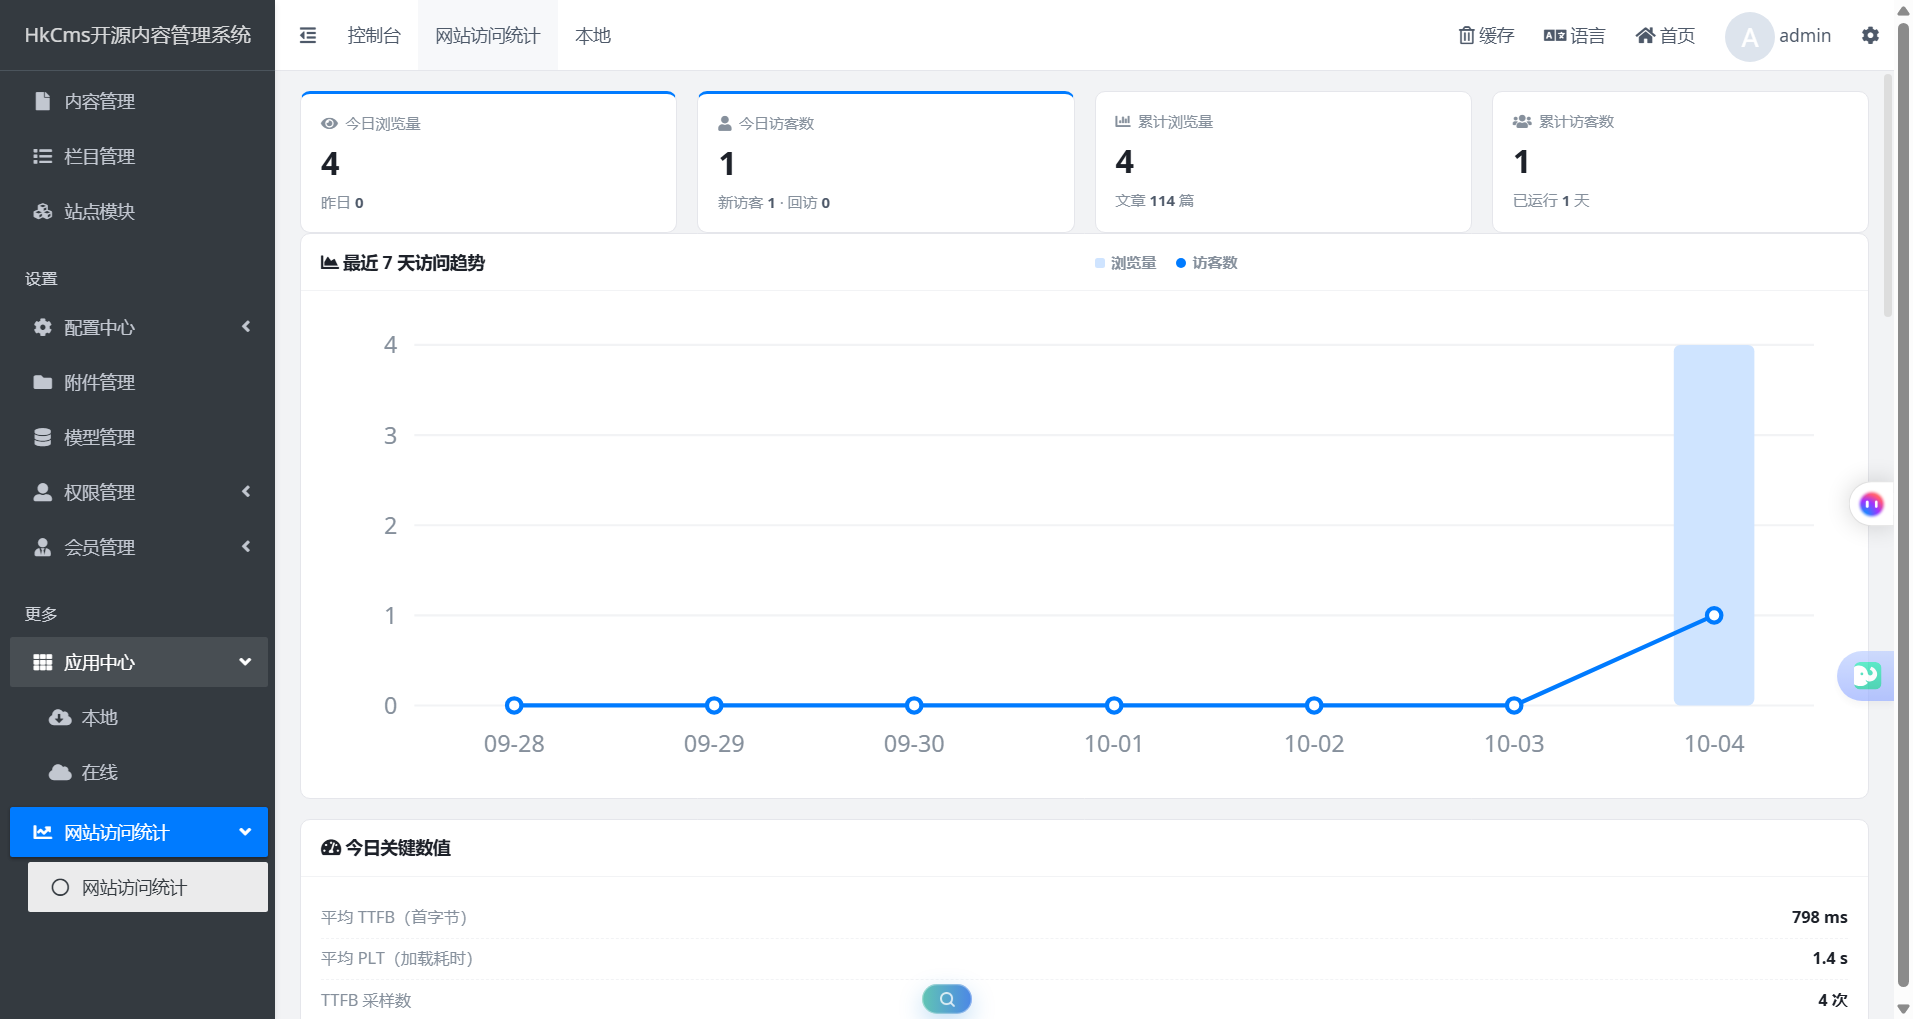The width and height of the screenshot is (1913, 1019).
Task: Collapse the 应用中心 menu
Action: [x=139, y=662]
